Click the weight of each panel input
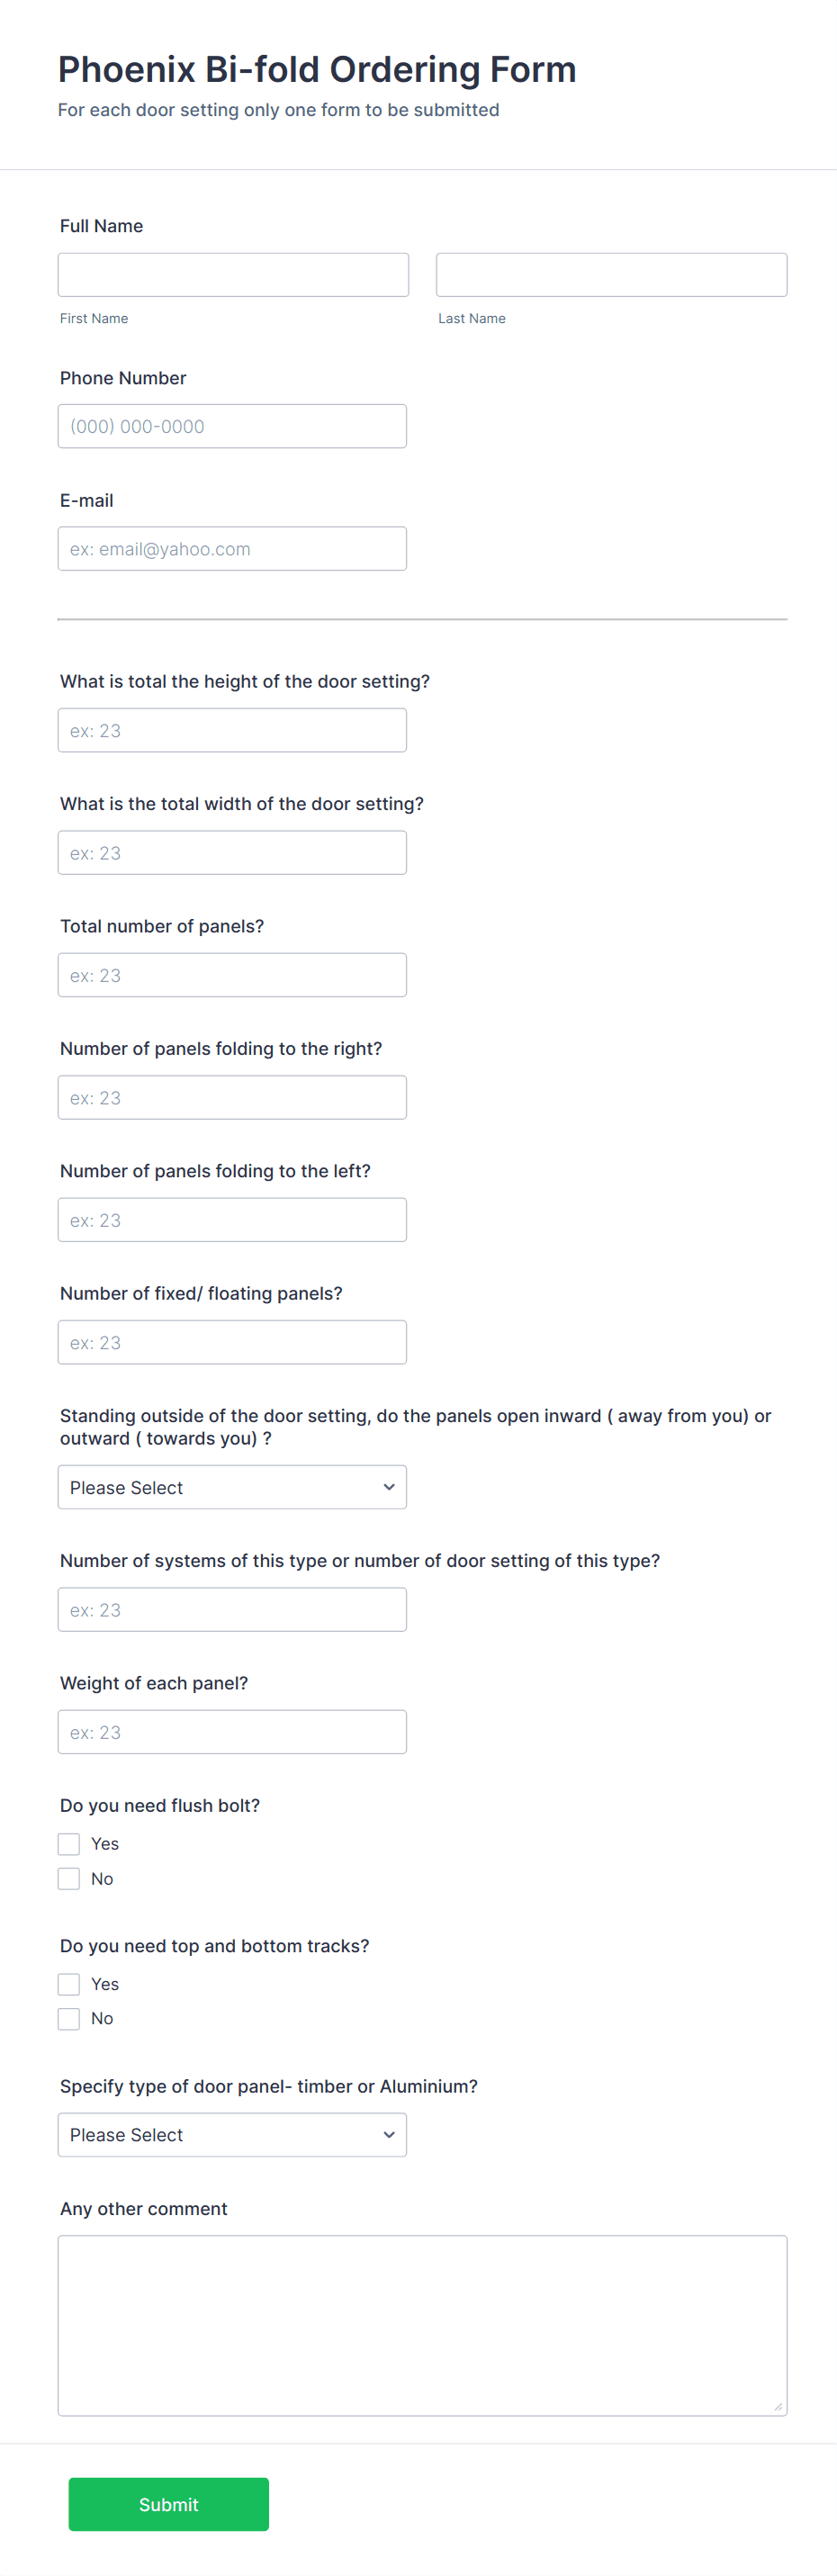 [x=232, y=1731]
